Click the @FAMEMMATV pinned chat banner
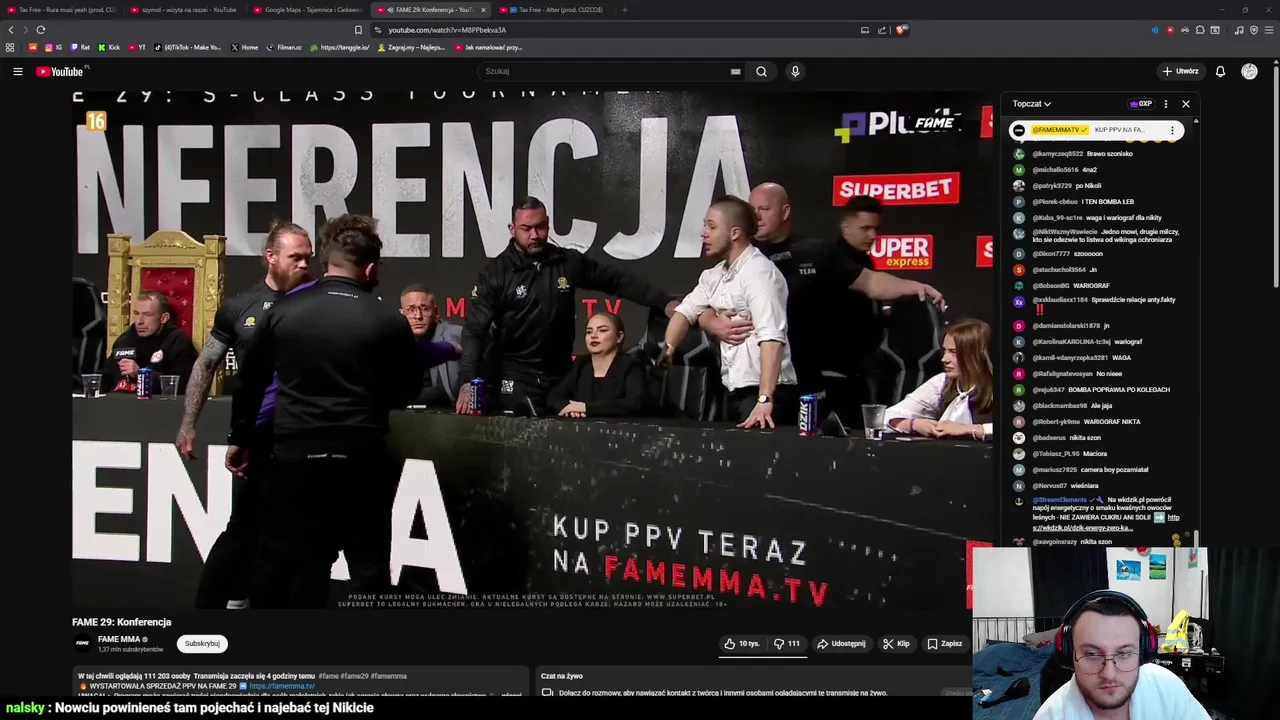 click(1096, 130)
